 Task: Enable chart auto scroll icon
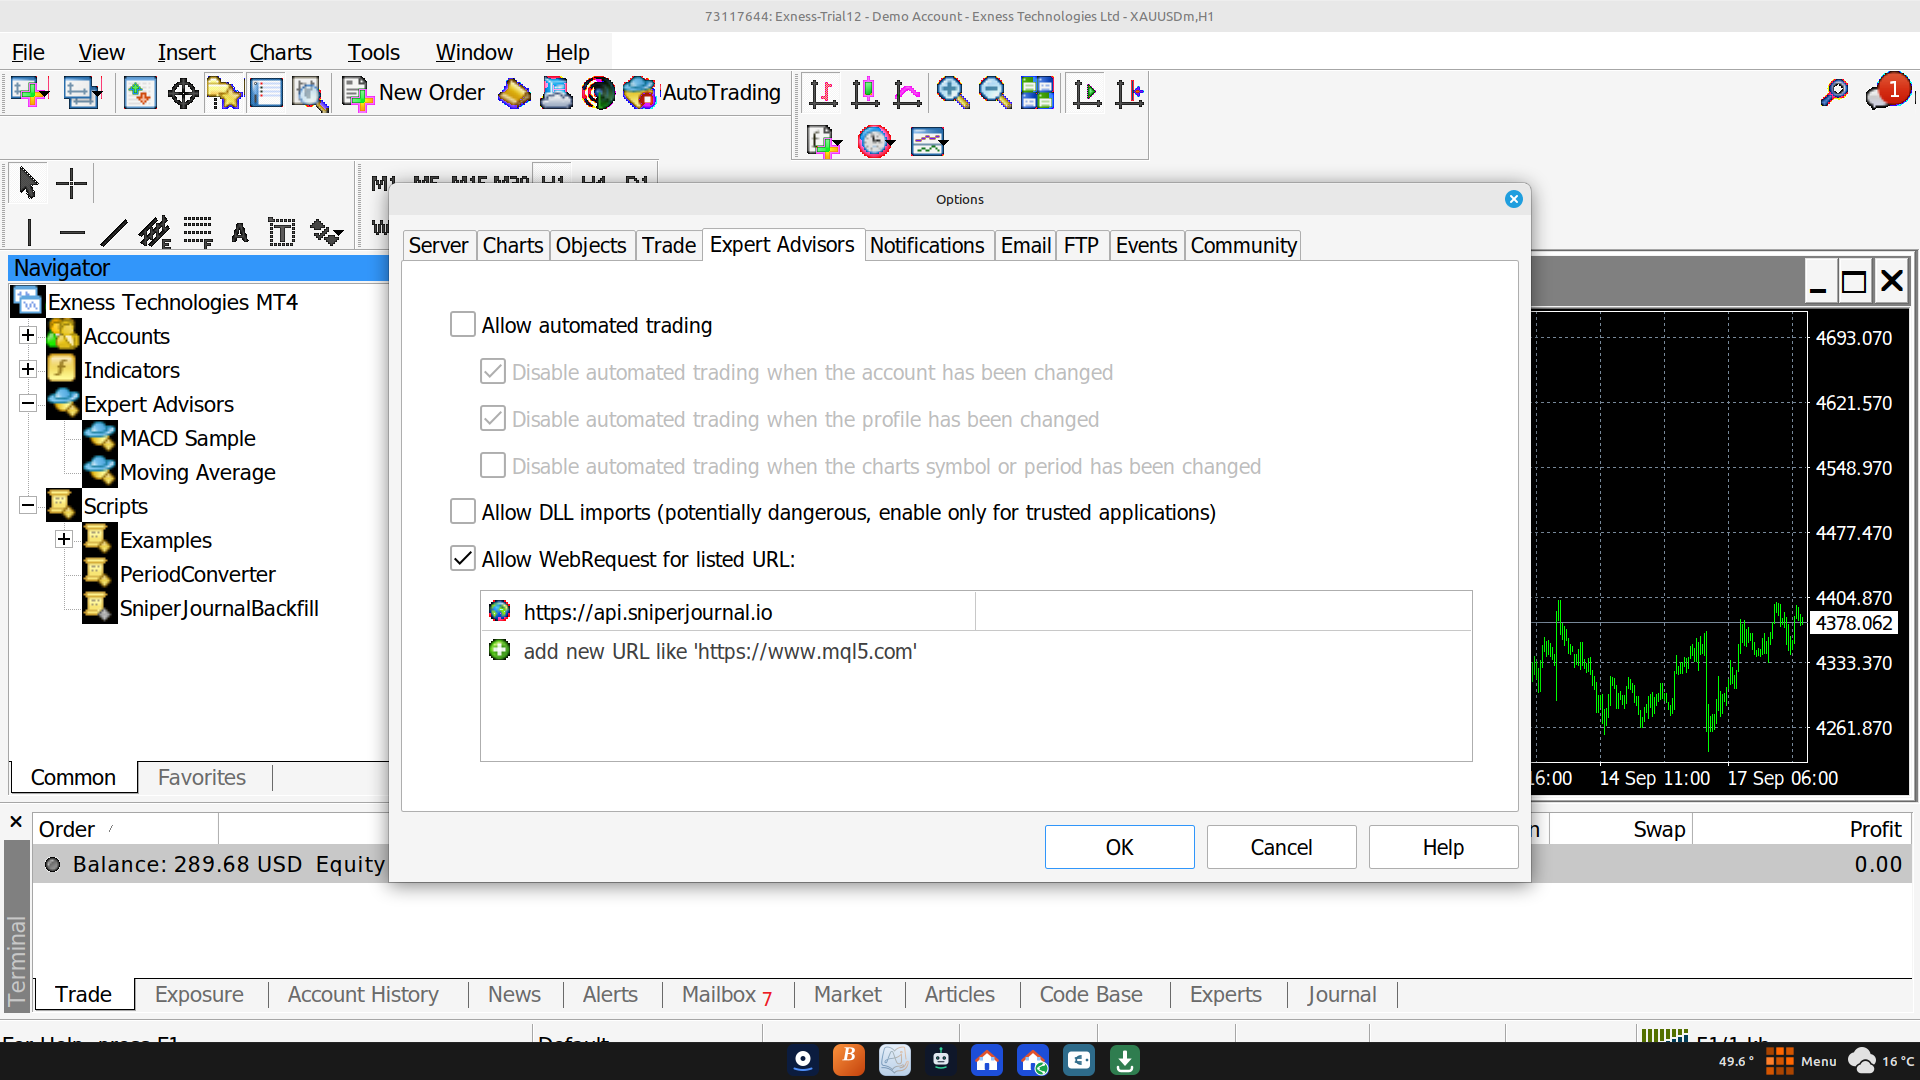click(x=1087, y=93)
